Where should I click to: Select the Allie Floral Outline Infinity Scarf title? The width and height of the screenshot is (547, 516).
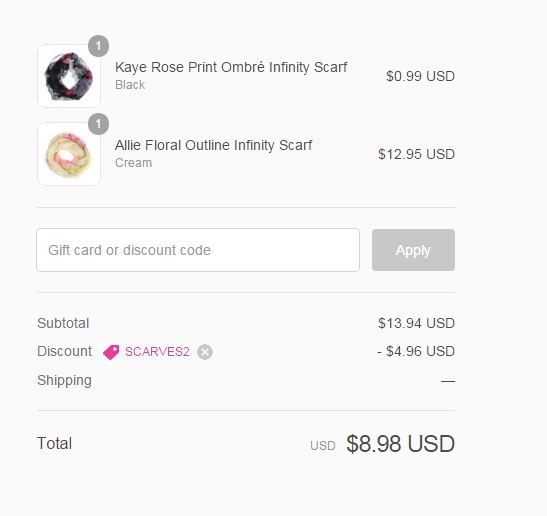tap(213, 145)
